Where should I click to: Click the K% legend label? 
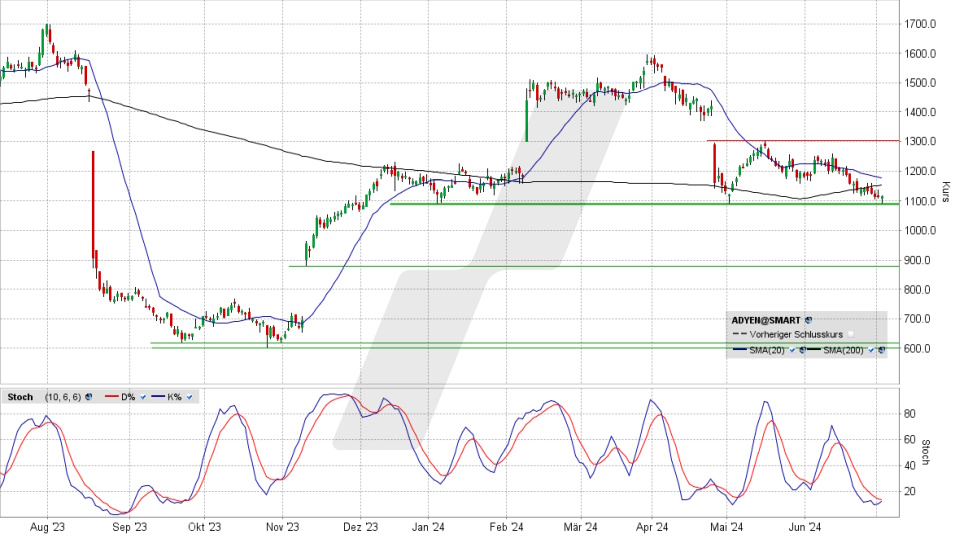[174, 397]
